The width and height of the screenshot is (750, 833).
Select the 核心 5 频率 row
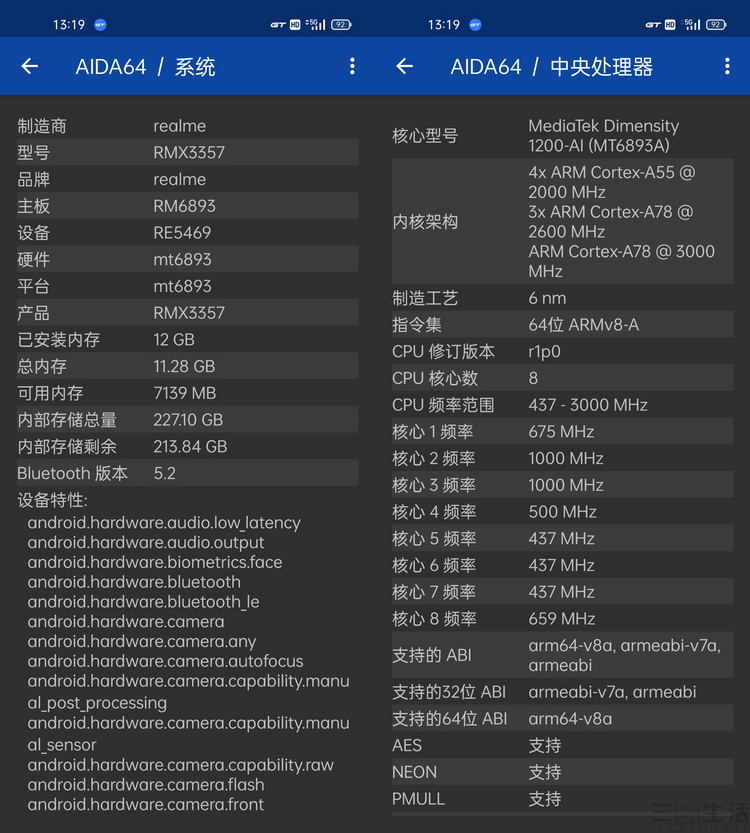click(562, 538)
